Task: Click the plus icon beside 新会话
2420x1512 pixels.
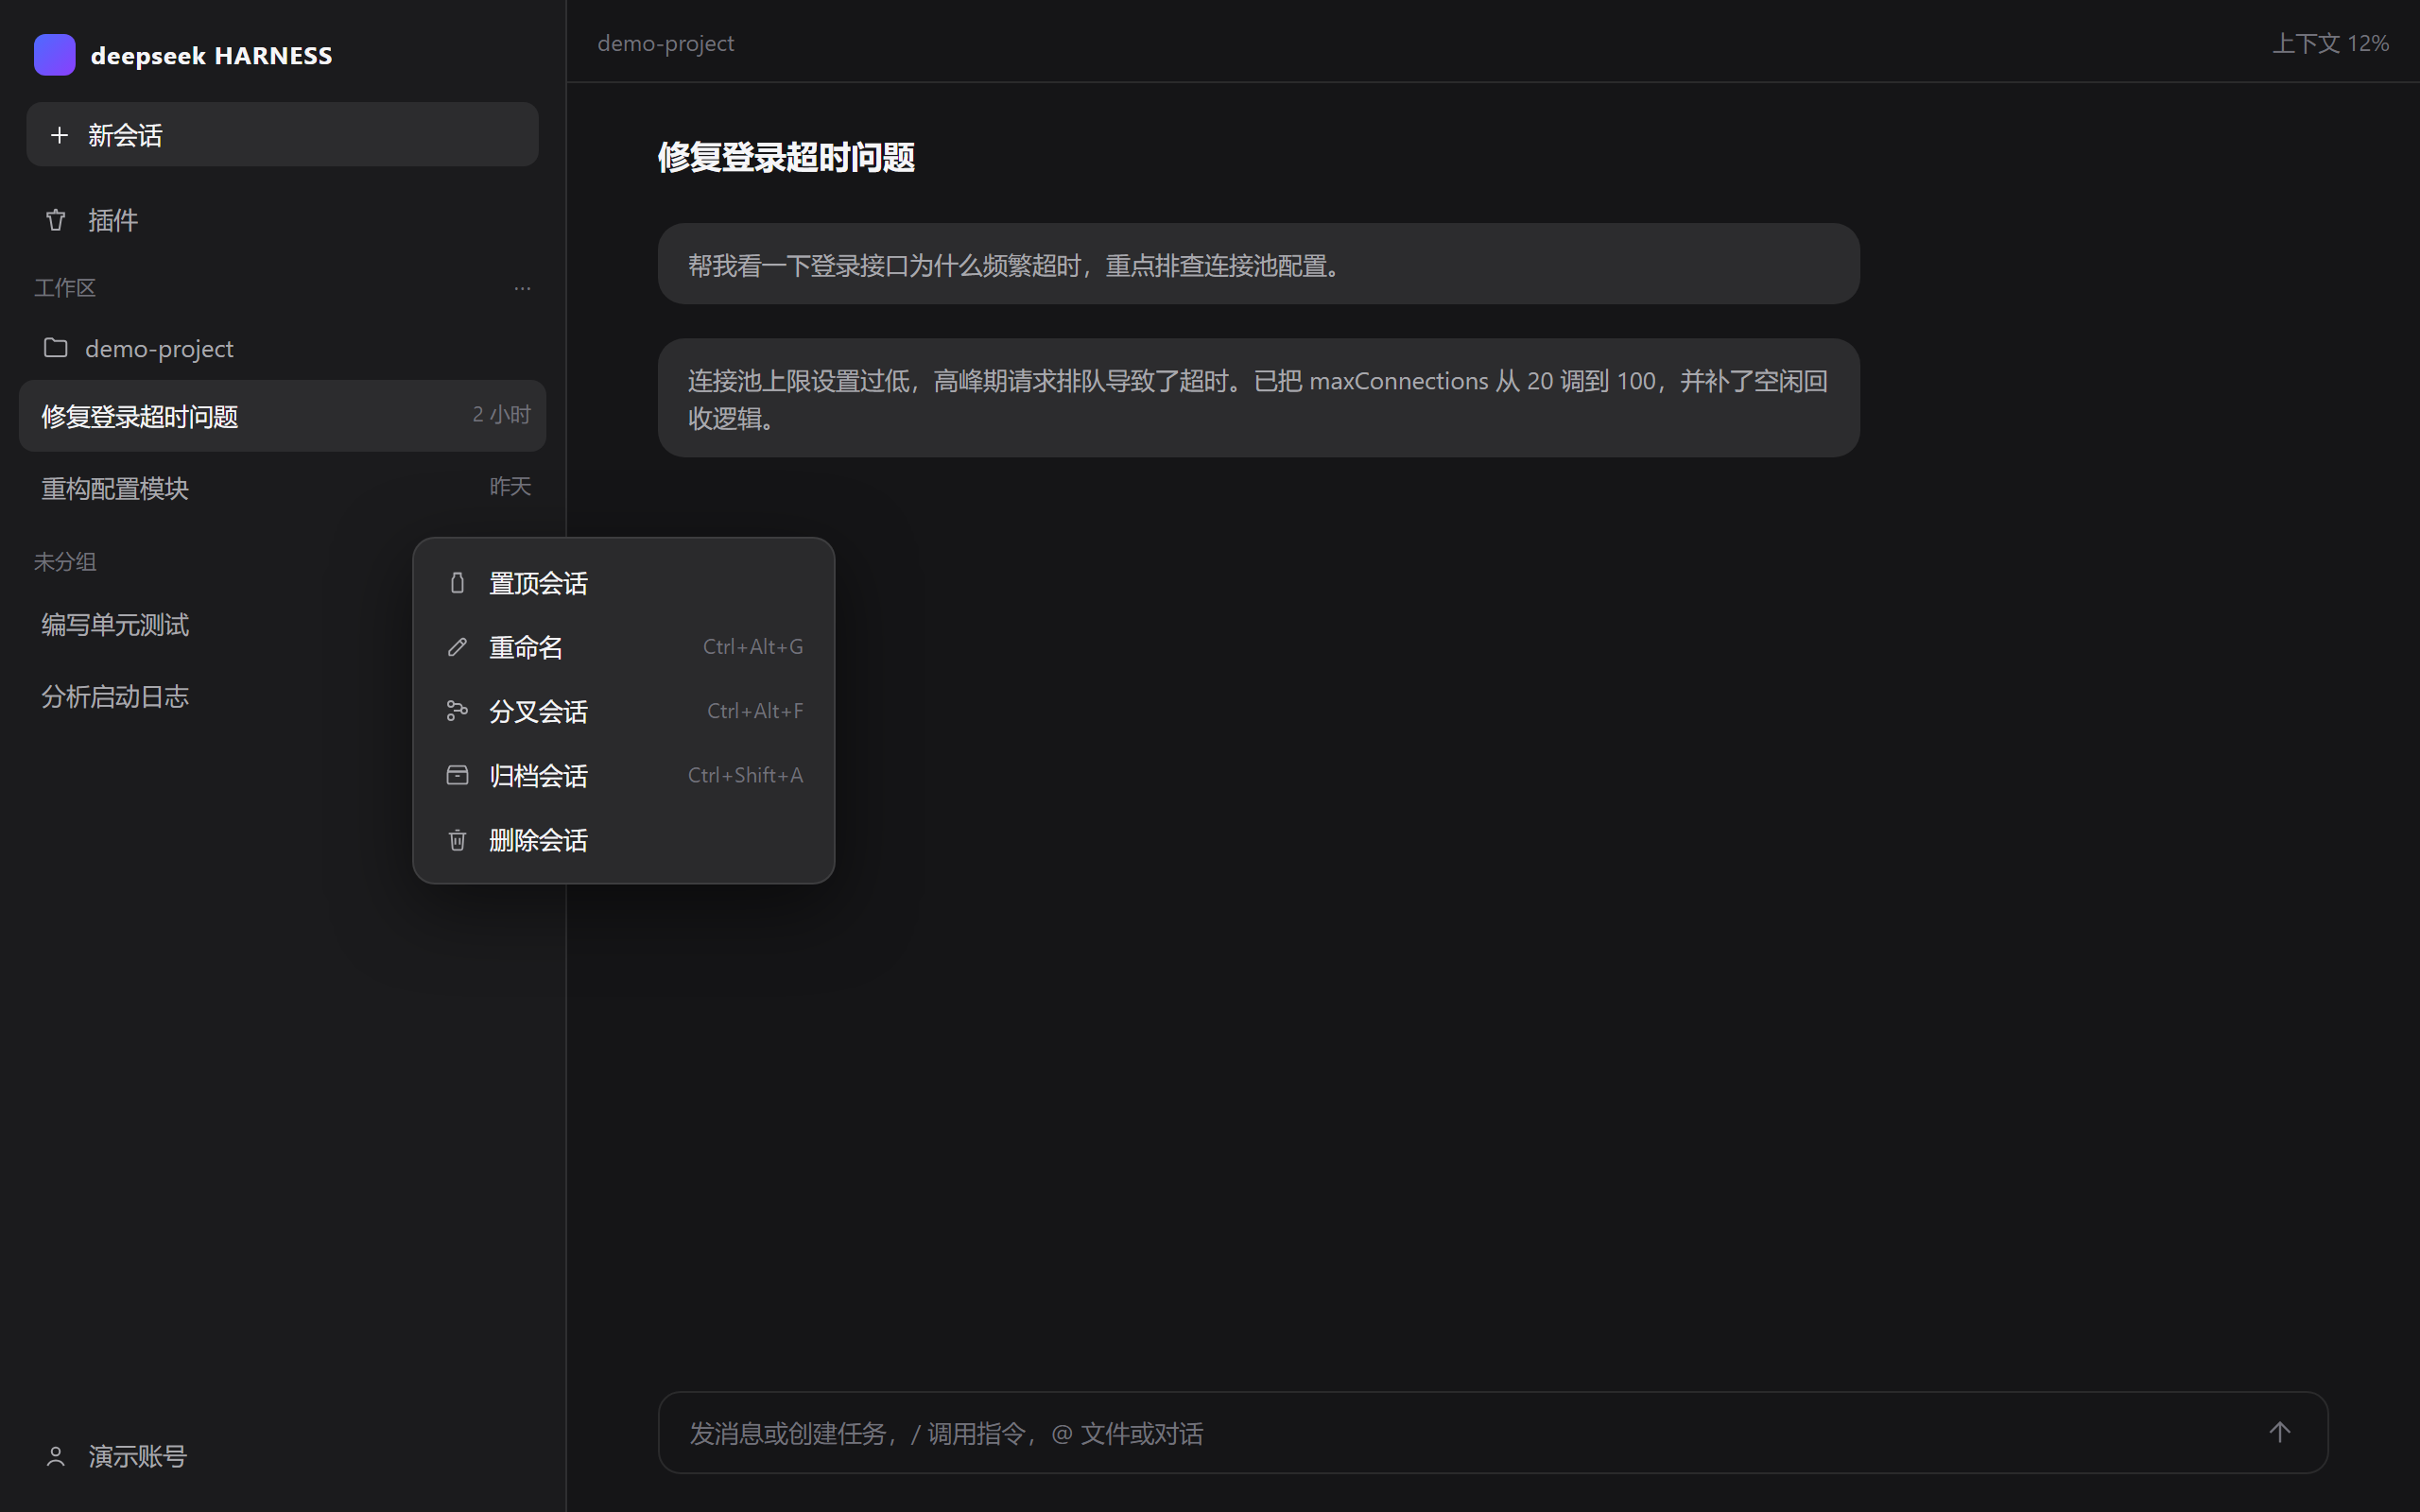Action: [59, 134]
